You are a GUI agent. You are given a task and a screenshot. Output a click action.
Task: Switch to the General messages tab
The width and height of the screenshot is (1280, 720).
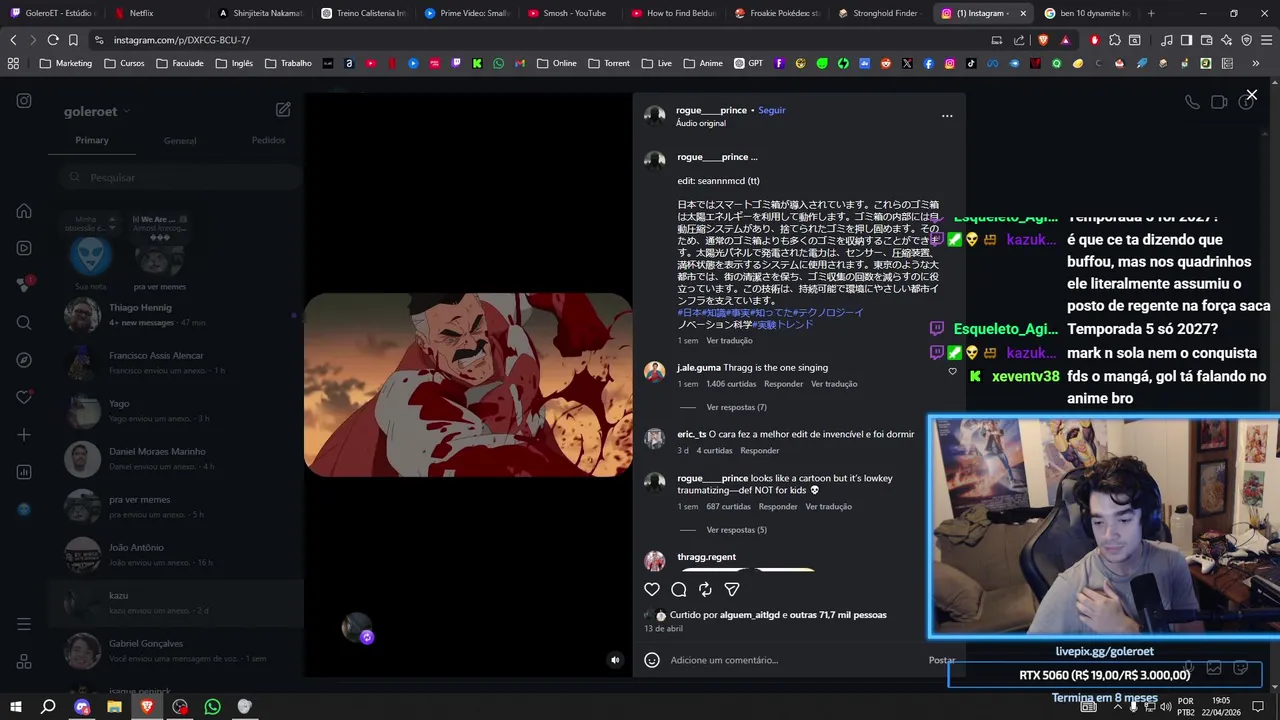point(180,141)
